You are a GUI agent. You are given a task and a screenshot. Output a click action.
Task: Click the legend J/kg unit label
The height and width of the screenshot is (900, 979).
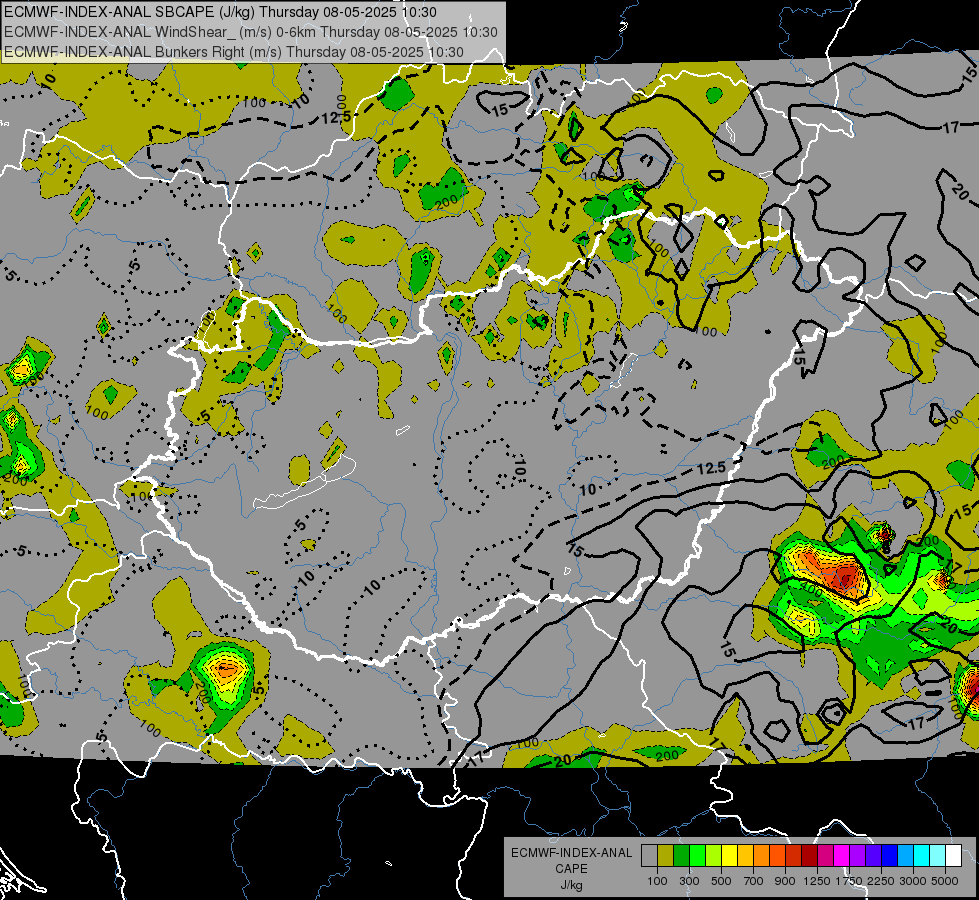(x=571, y=885)
